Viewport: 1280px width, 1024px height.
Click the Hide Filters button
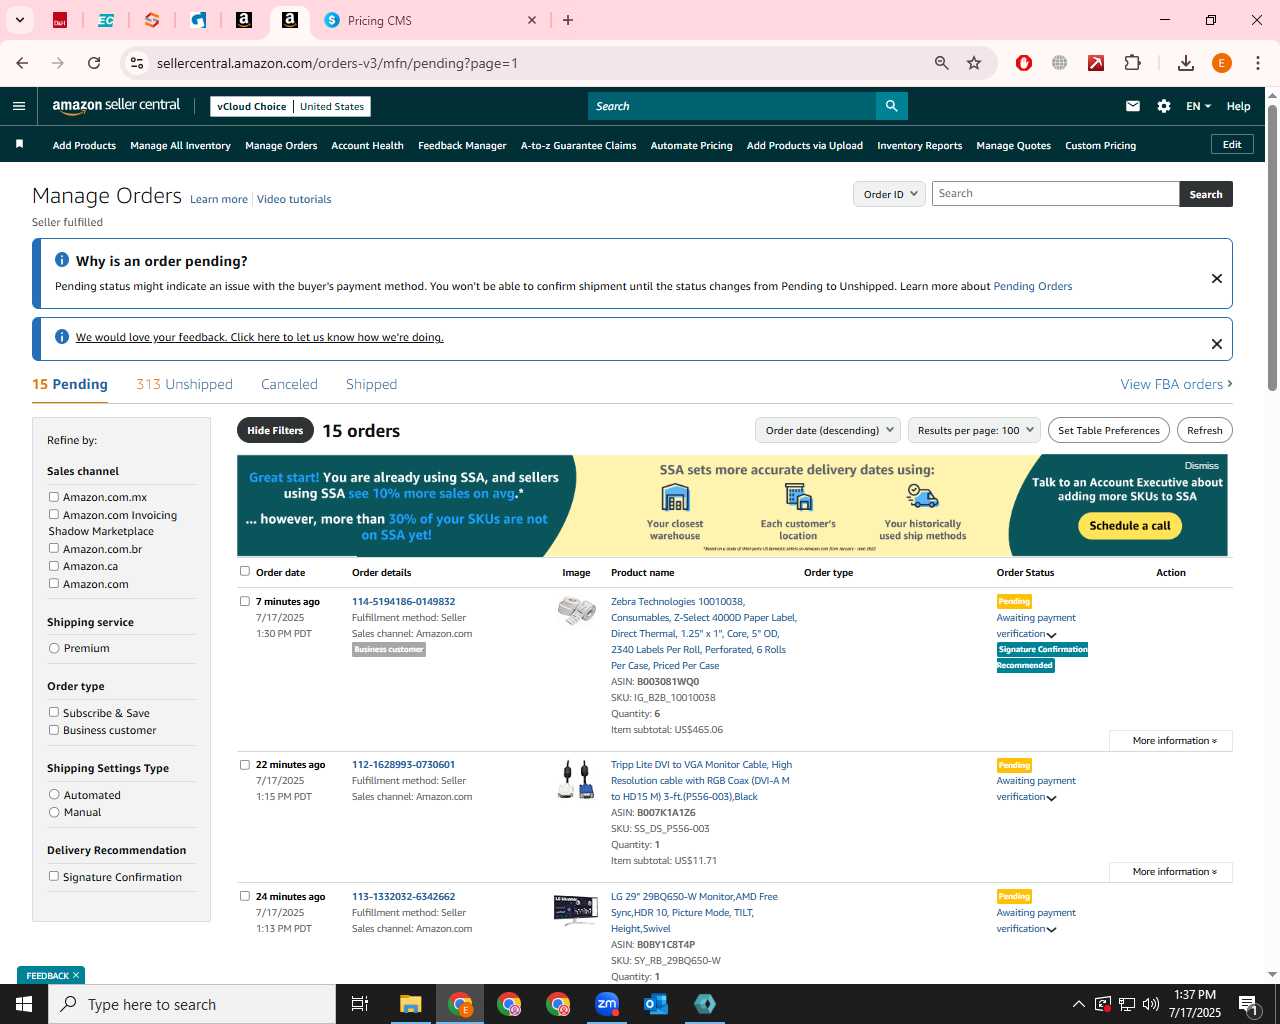275,431
